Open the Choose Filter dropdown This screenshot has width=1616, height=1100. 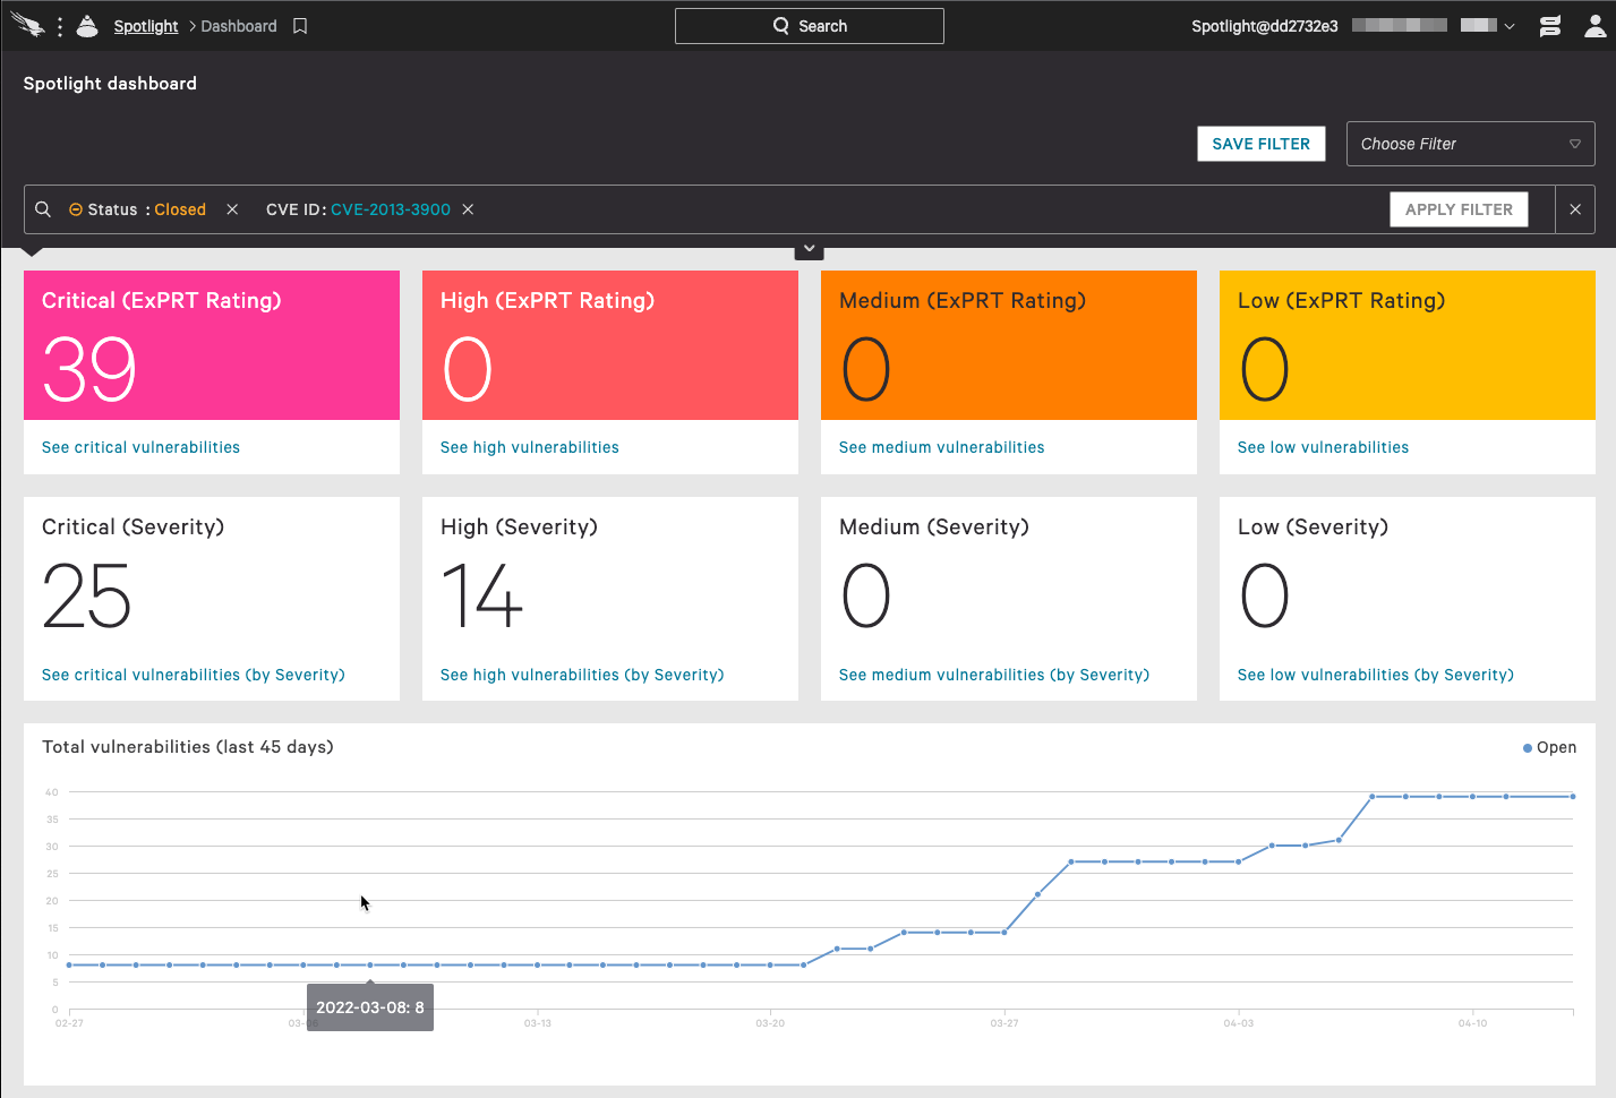pyautogui.click(x=1470, y=144)
